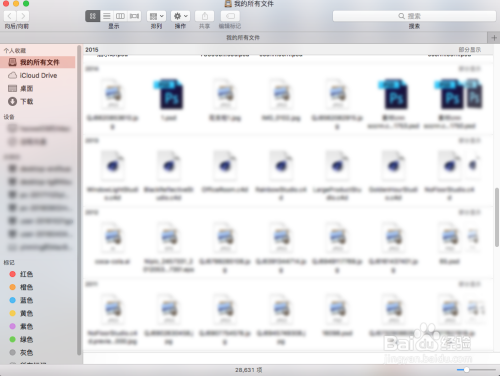
Task: Switch to list view mode
Action: 107,16
